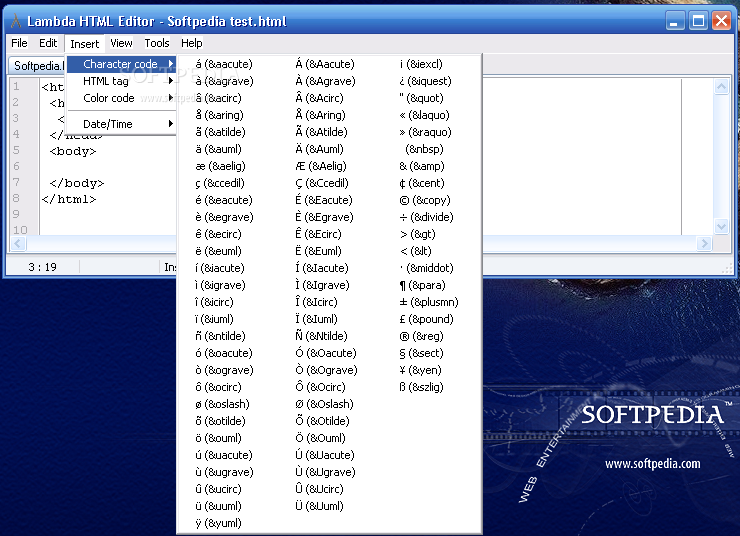Insert the Î (&Icirc) character

click(x=316, y=302)
